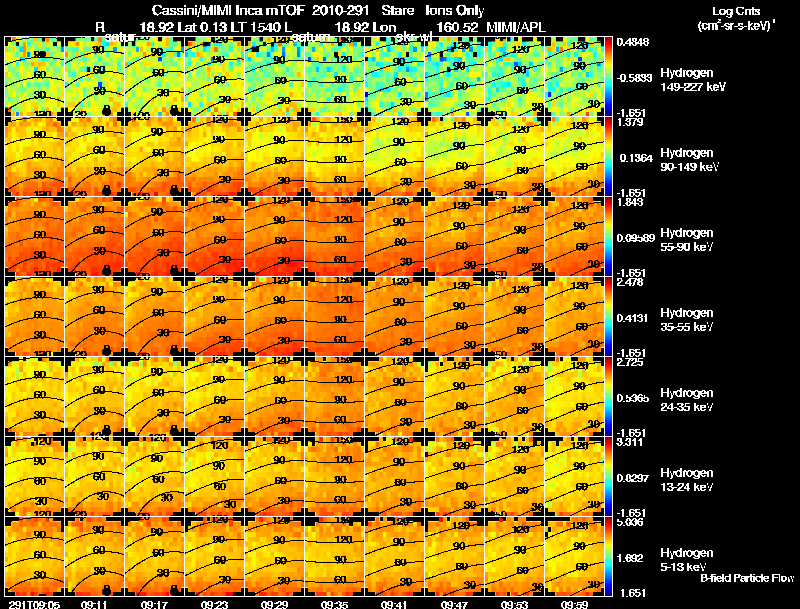Click the color bar for Hydrogen 149-227 keV

pos(608,77)
